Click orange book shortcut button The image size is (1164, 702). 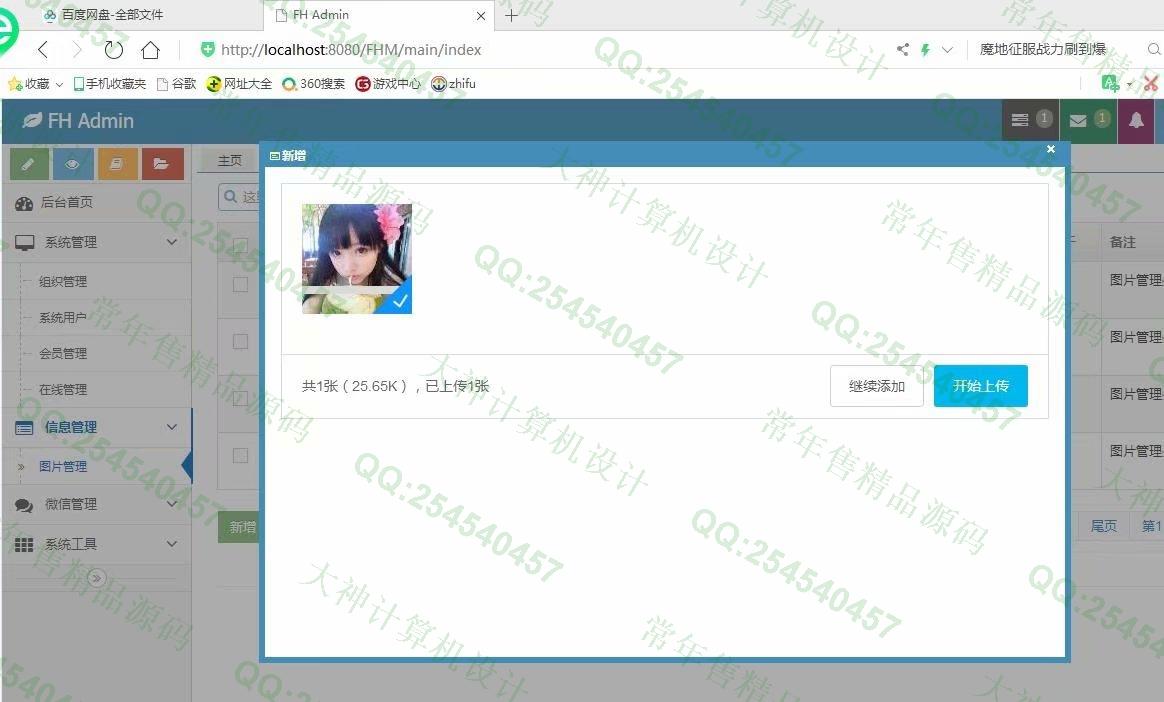(x=117, y=164)
